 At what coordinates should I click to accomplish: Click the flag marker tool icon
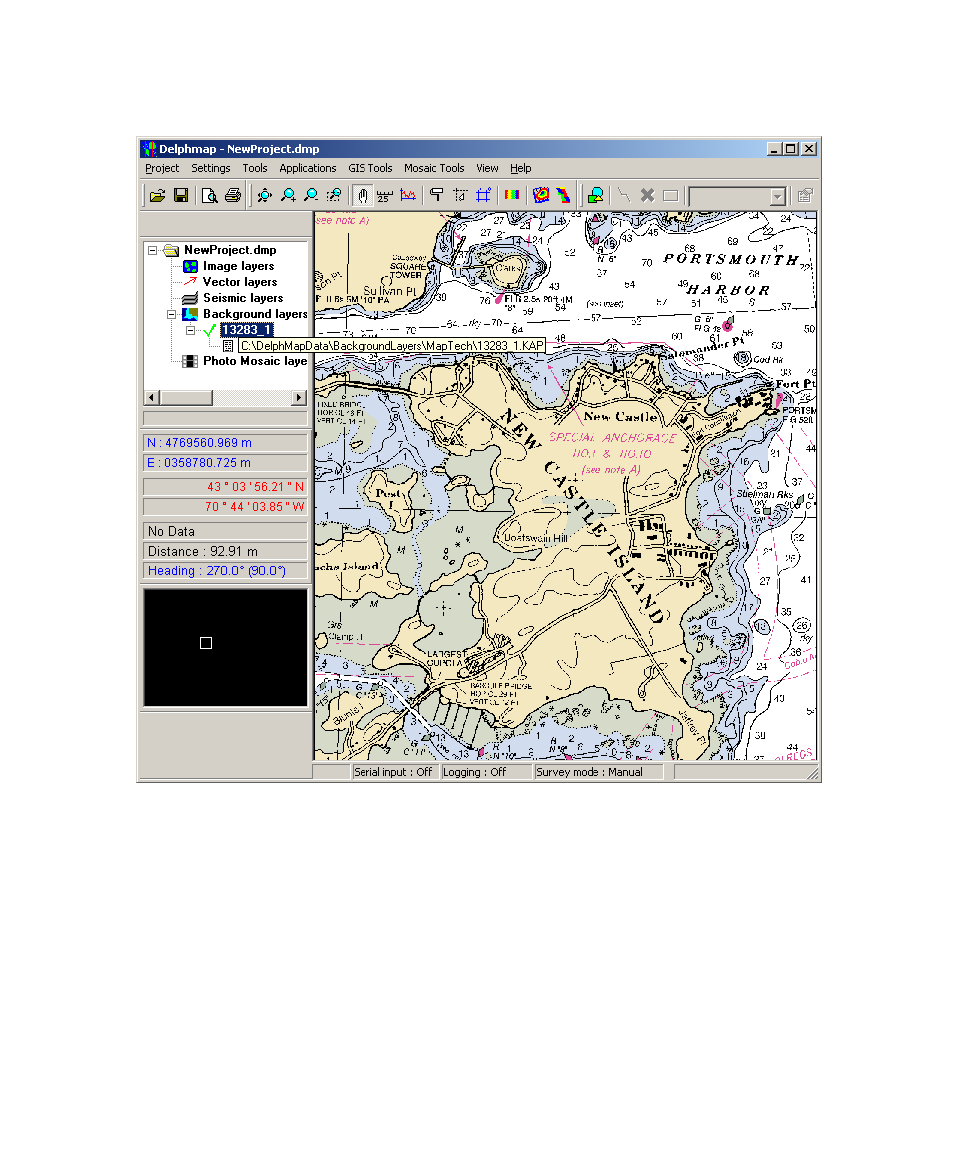437,195
